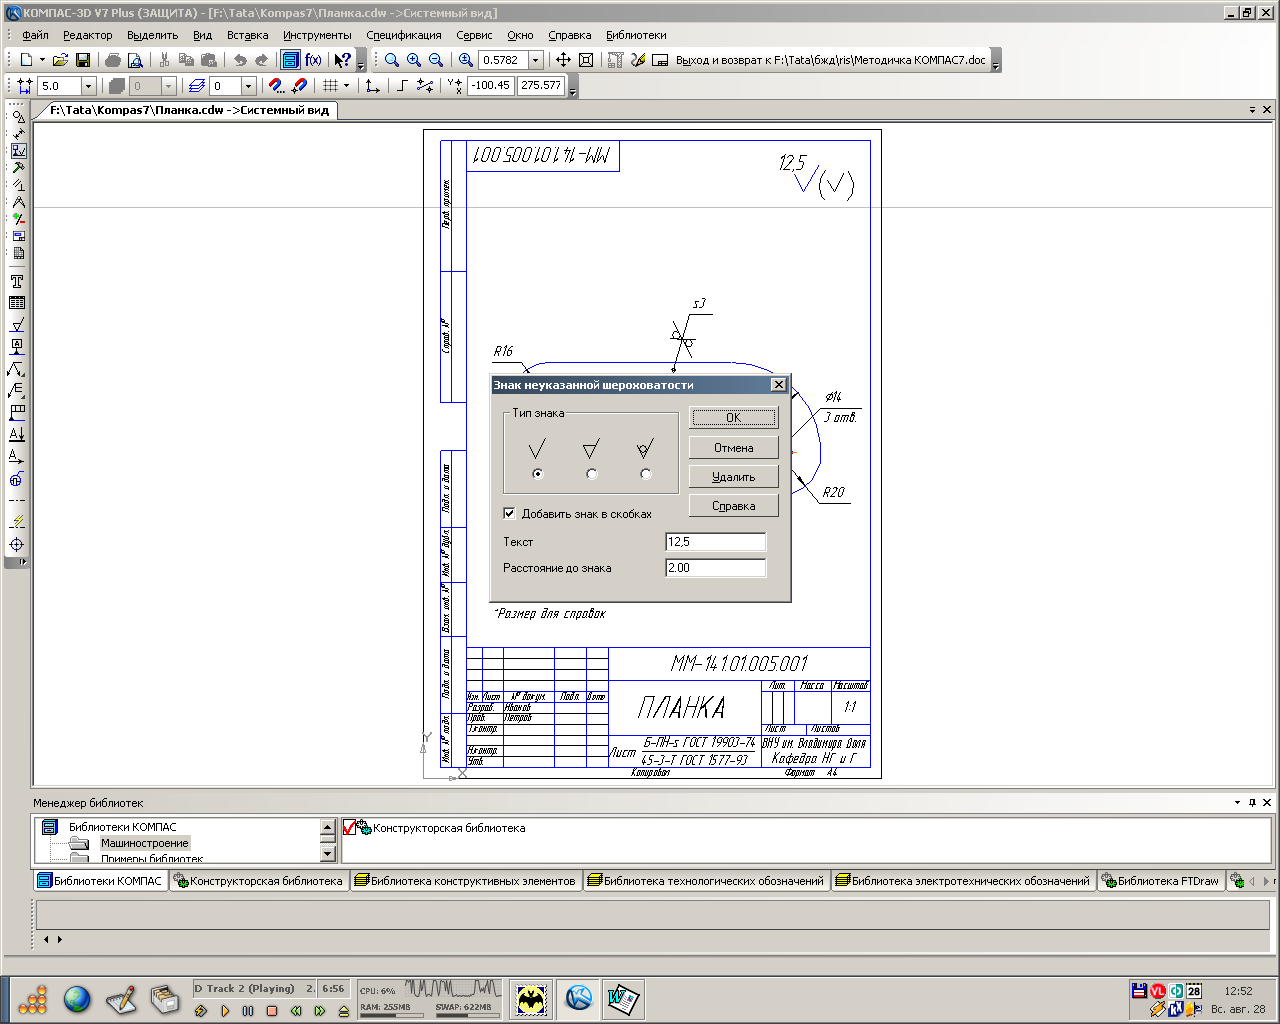
Task: Click the Удалить button
Action: point(734,477)
